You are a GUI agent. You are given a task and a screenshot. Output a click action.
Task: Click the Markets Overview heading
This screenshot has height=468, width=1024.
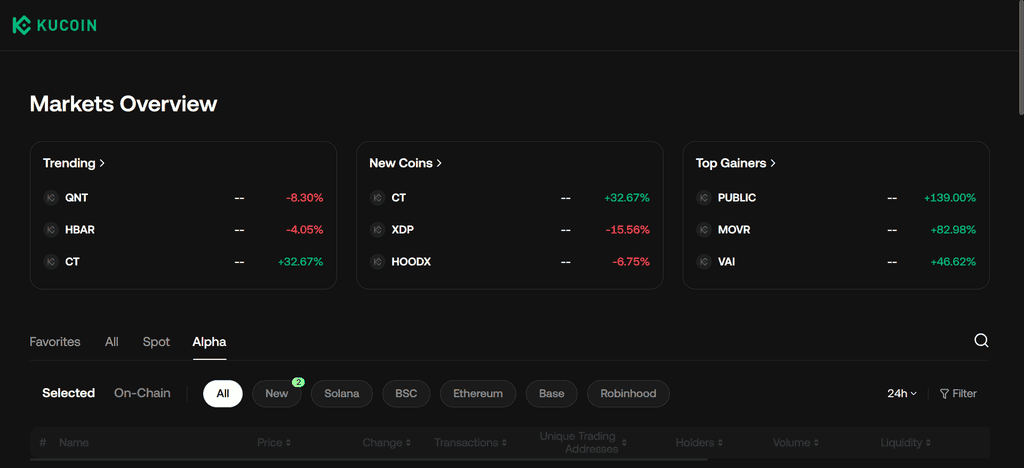(123, 104)
